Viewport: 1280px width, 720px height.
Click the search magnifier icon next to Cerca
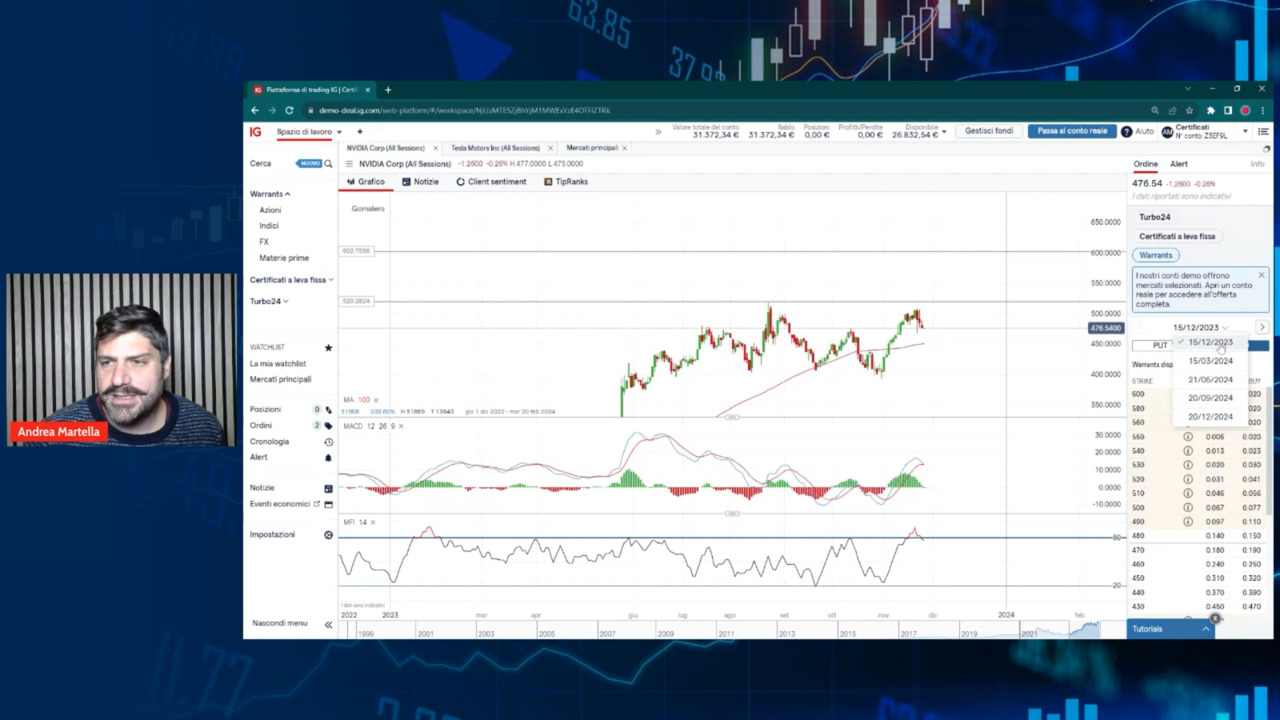coord(328,164)
